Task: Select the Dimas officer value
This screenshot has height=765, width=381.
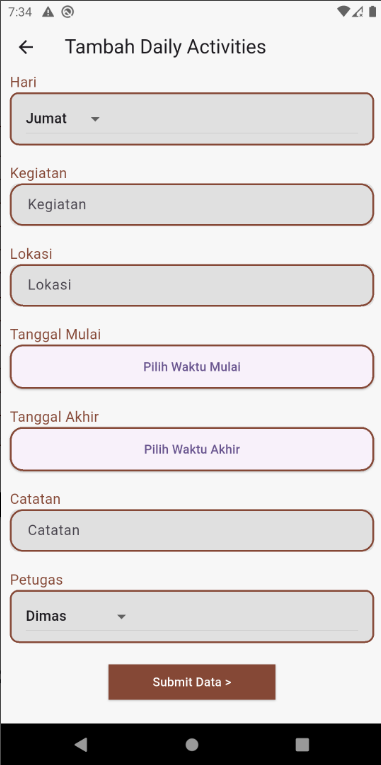Action: click(x=46, y=616)
